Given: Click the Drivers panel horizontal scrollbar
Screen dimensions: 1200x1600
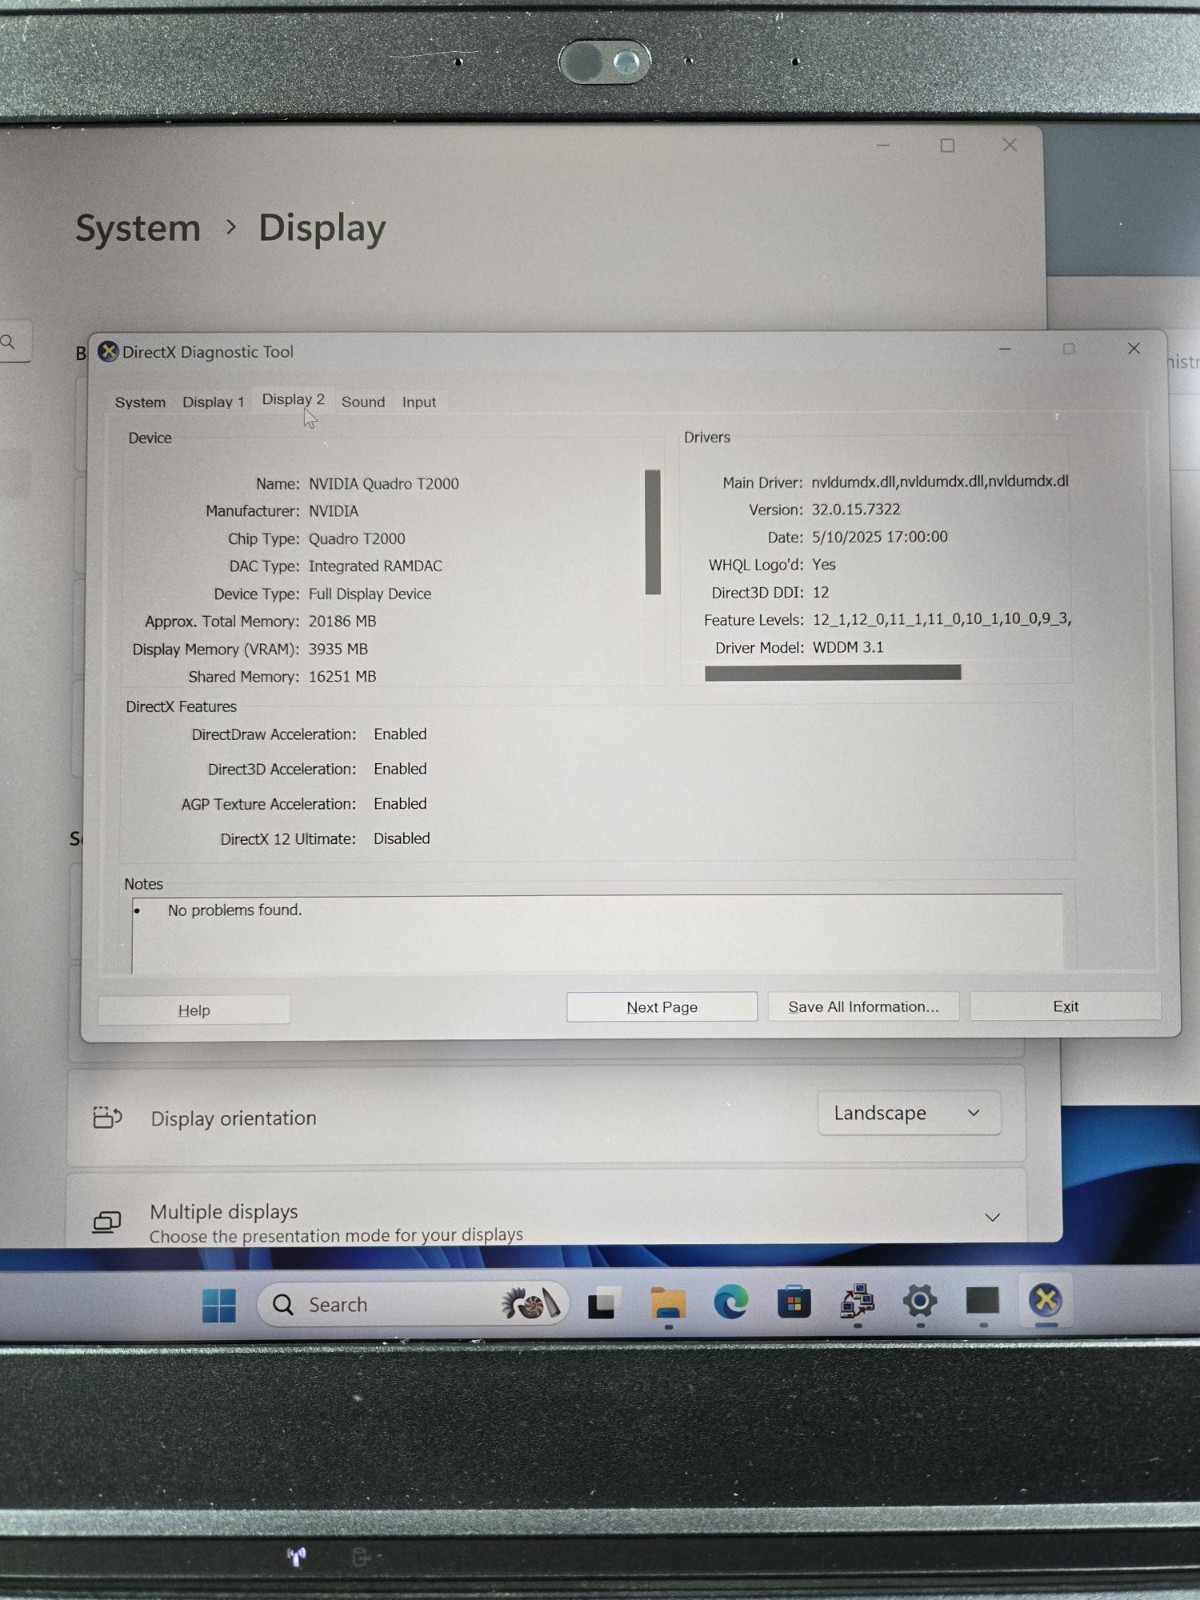Looking at the screenshot, I should [833, 673].
